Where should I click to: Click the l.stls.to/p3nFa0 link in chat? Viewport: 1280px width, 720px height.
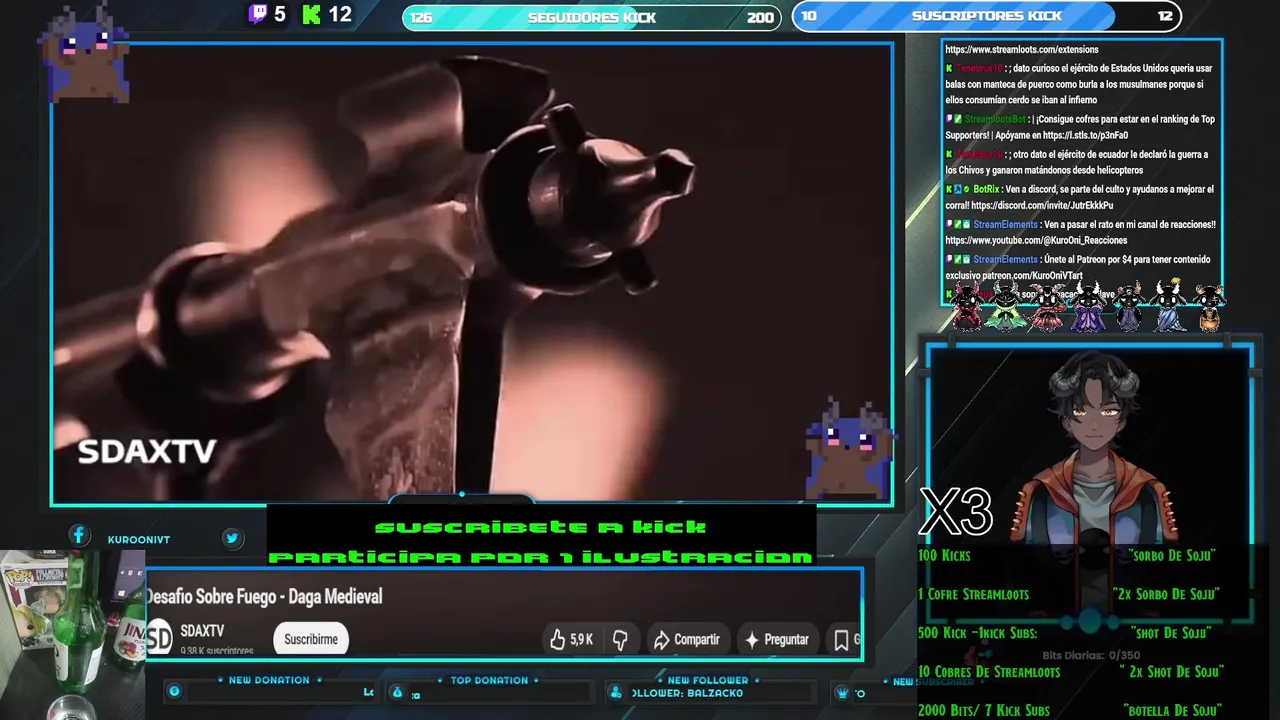pos(1086,135)
